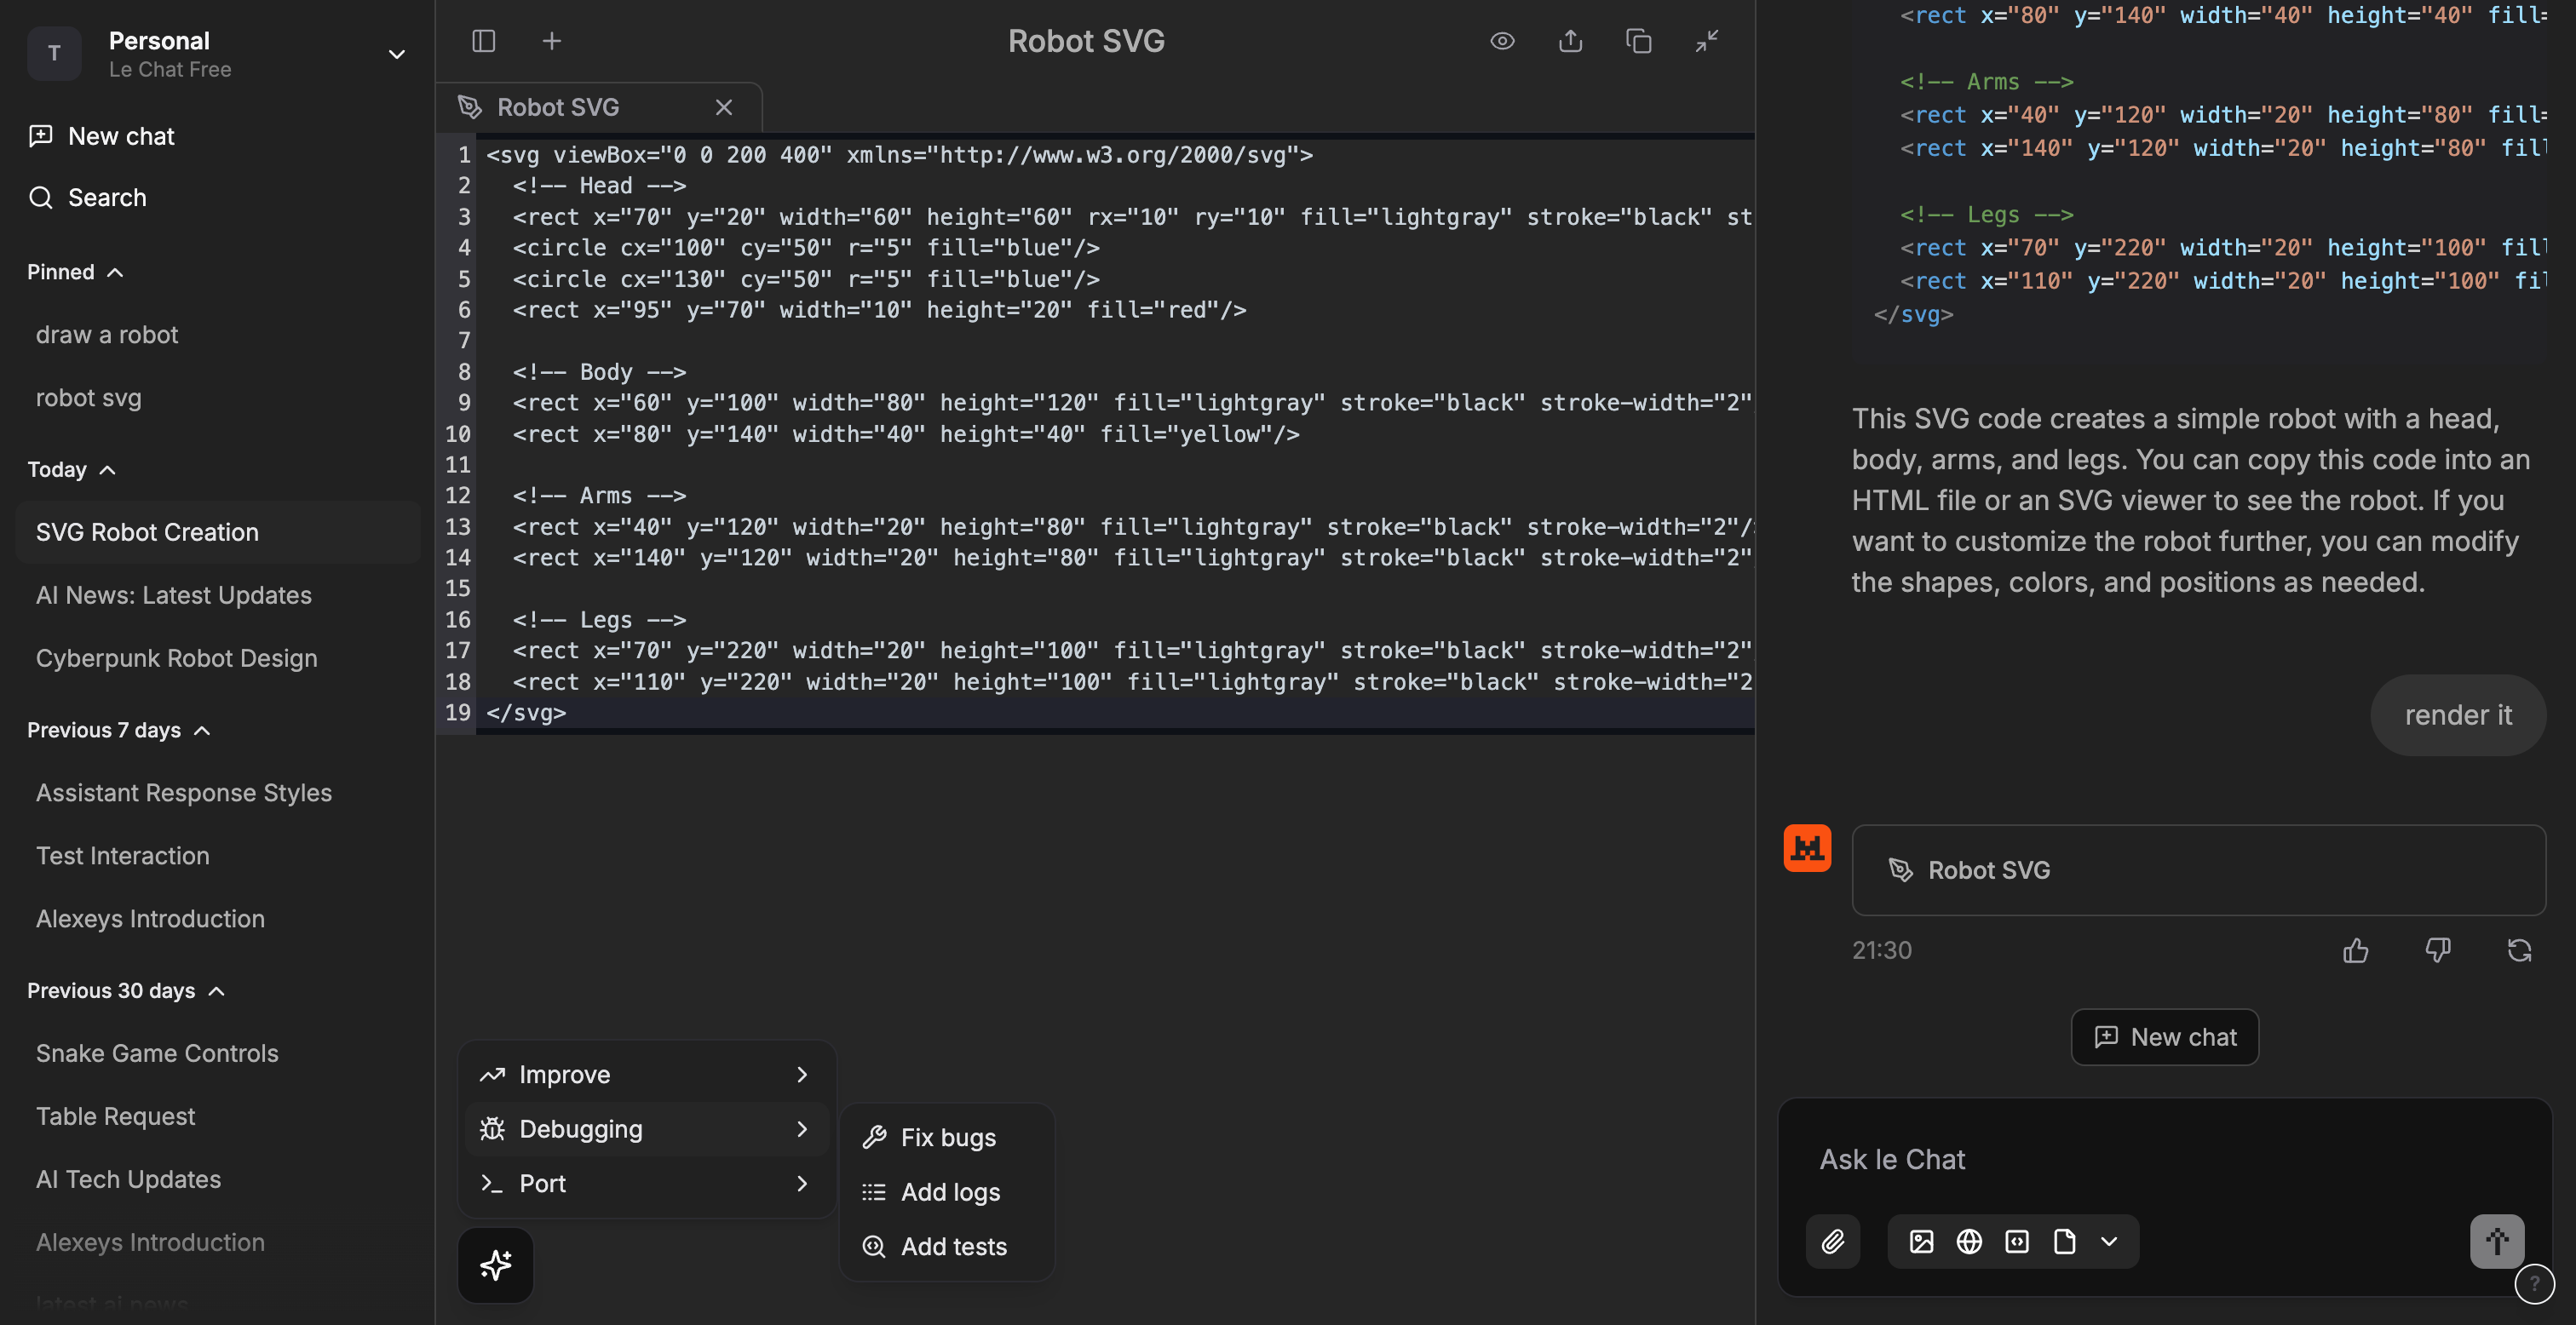Thumbs down the Robot SVG response
This screenshot has width=2576, height=1325.
pyautogui.click(x=2438, y=949)
